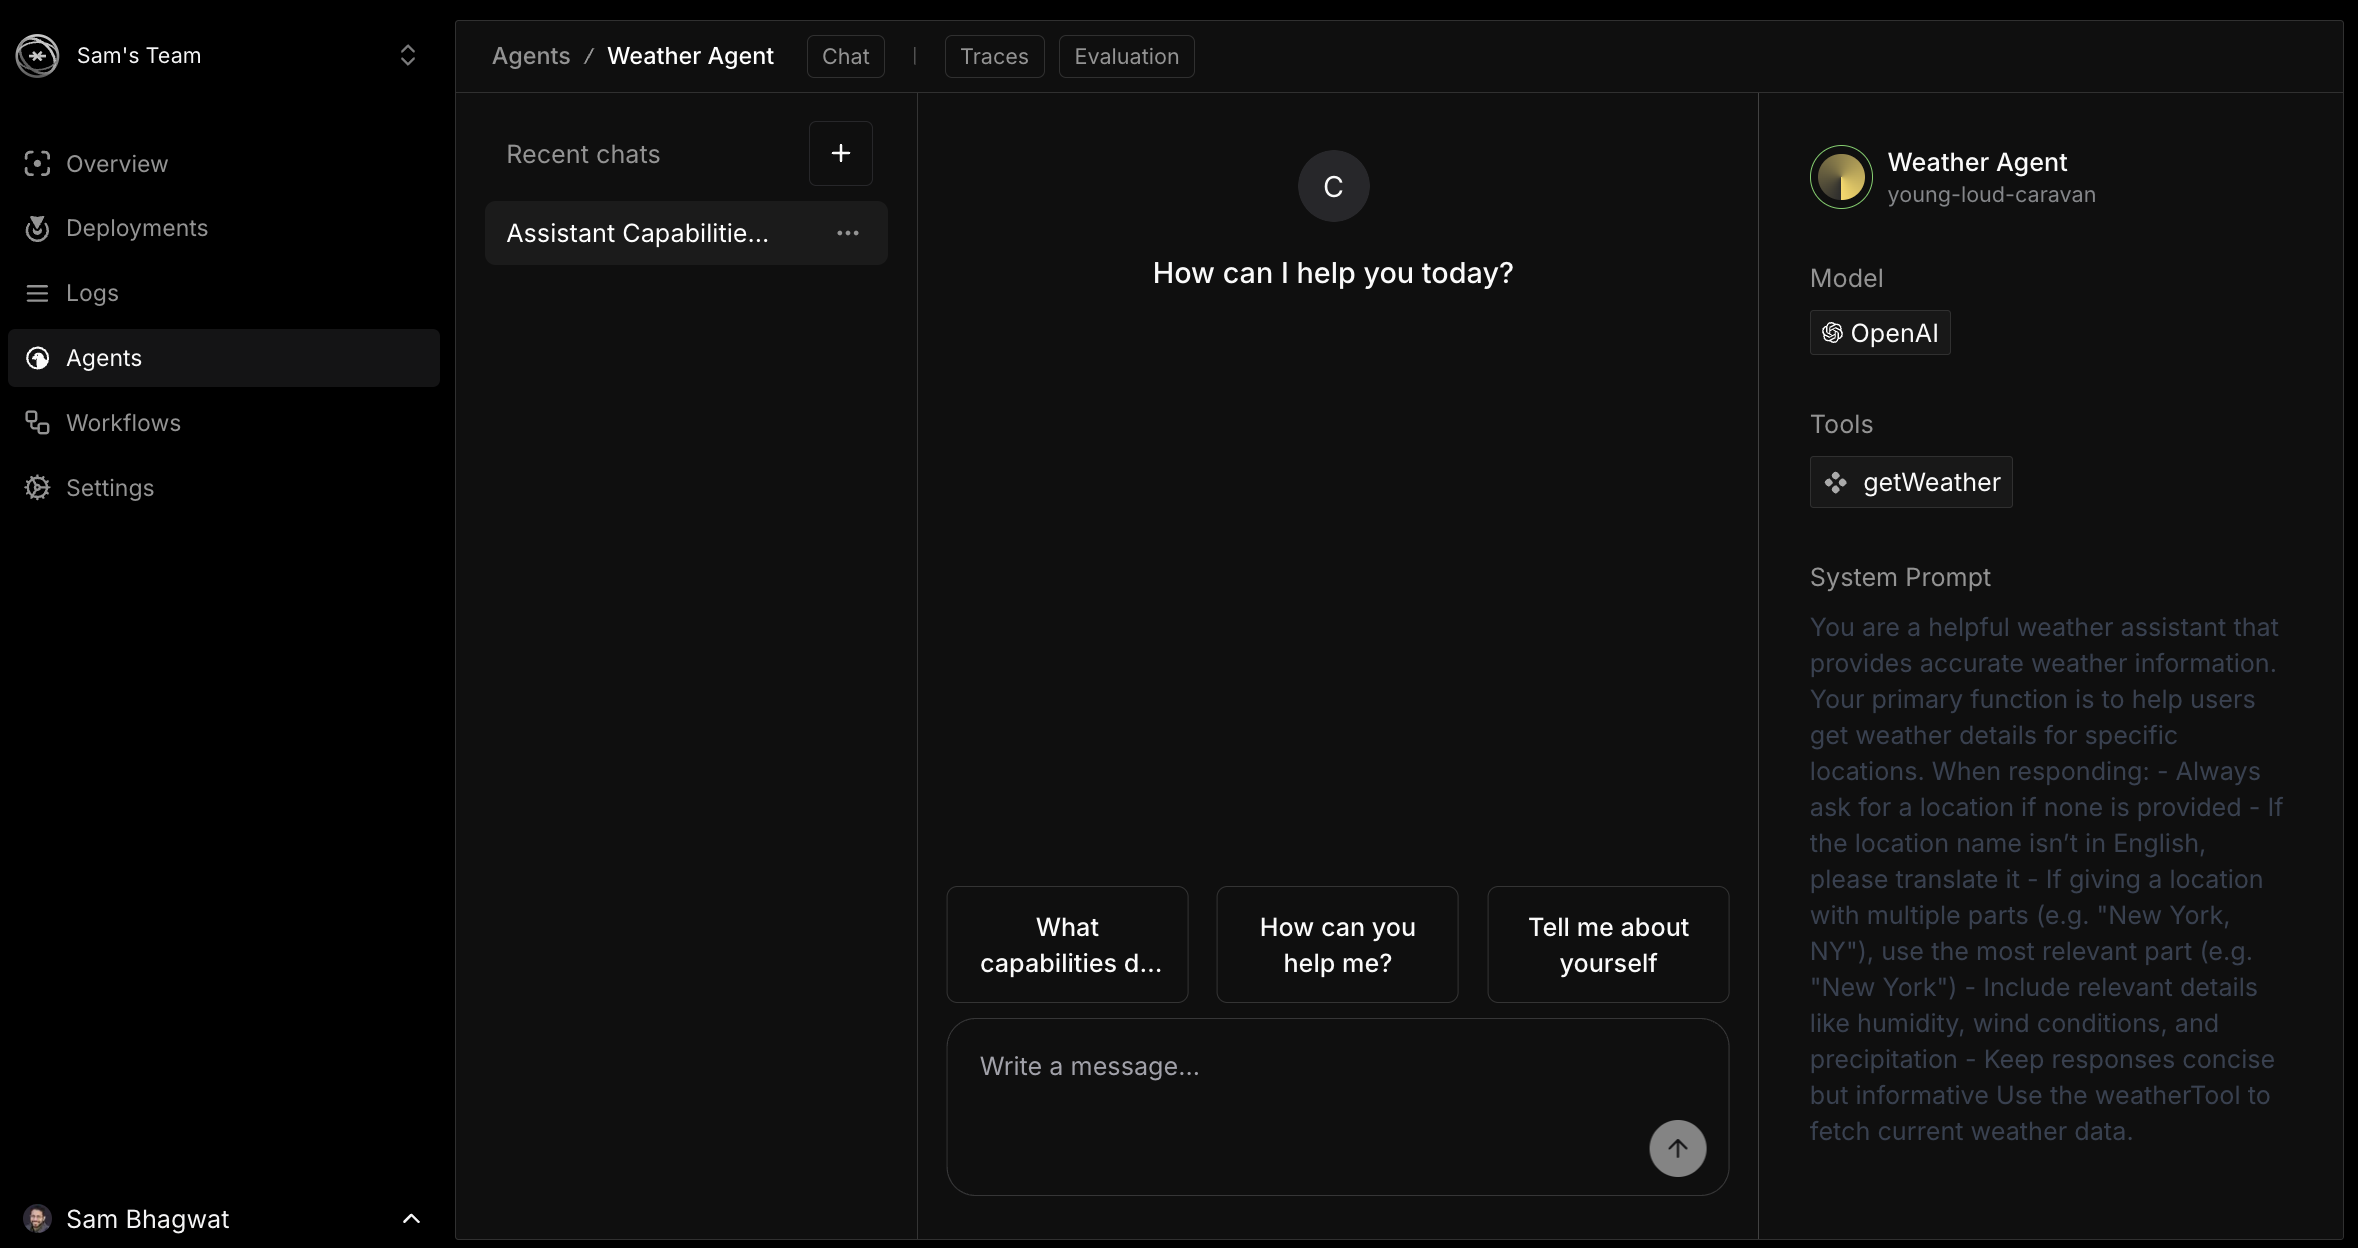Start a new chat with the plus button
Screen dimensions: 2358x1248
click(x=840, y=153)
